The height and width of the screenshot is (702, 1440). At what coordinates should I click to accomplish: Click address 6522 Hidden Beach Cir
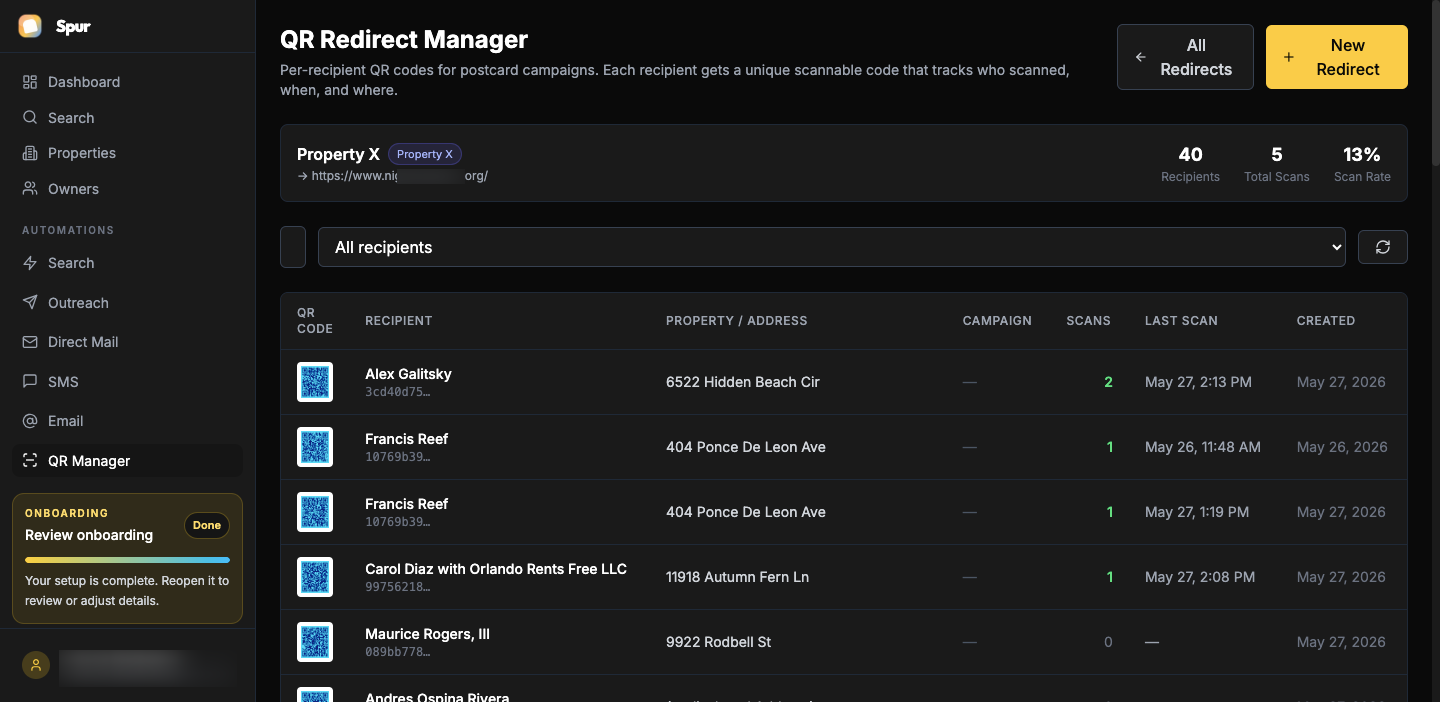point(743,382)
